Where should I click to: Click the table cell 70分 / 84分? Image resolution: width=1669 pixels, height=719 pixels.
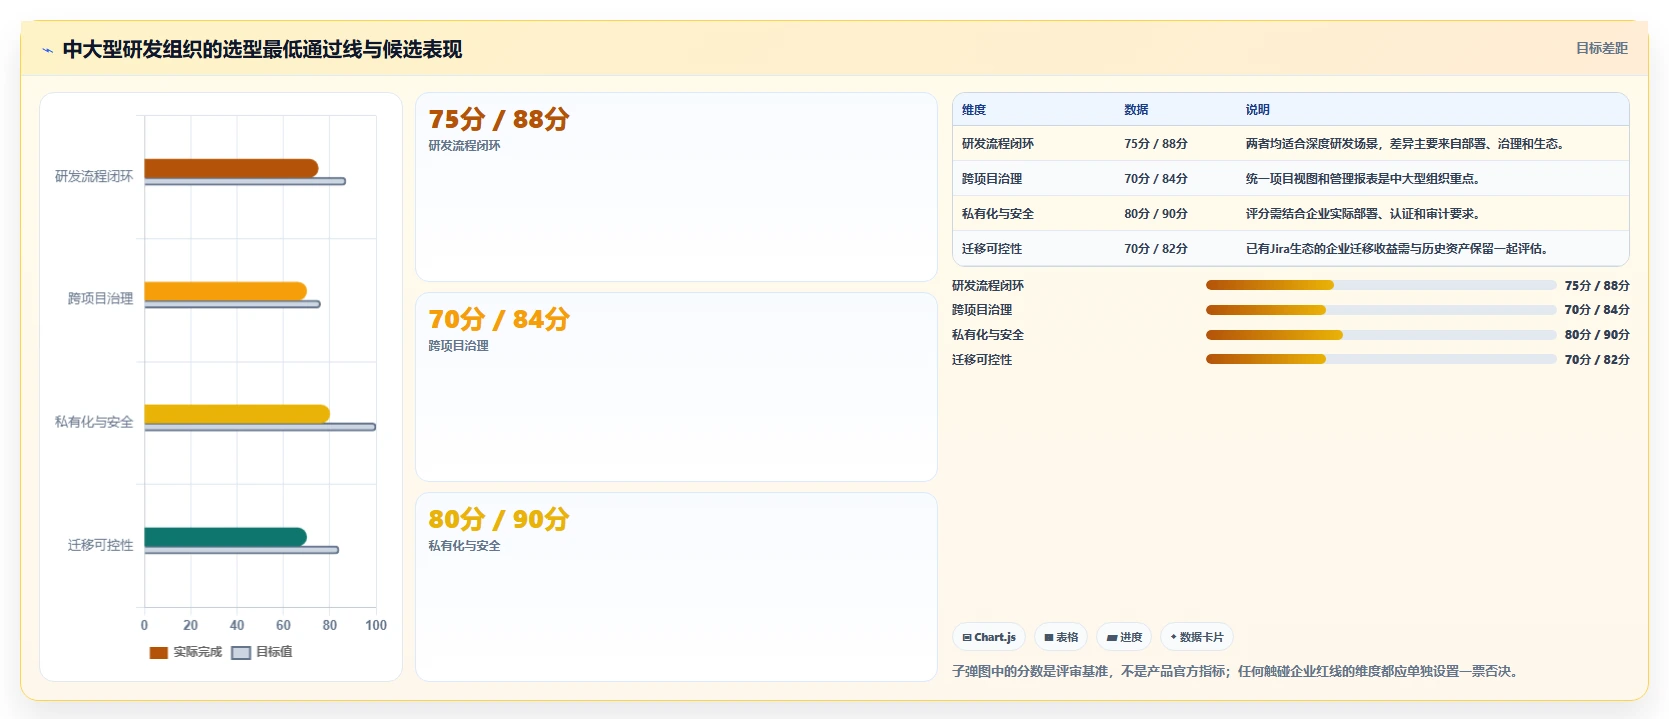coord(1156,179)
